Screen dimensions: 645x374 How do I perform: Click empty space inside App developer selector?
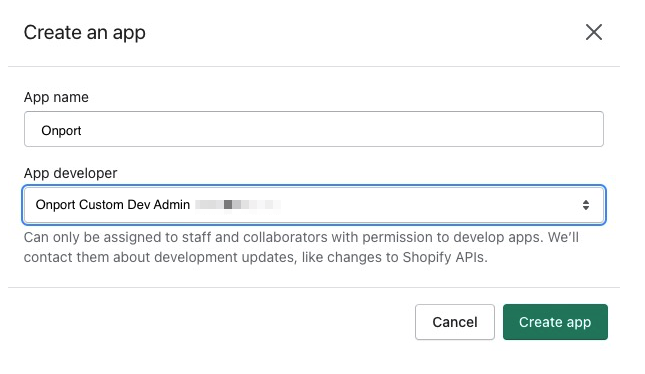point(428,205)
